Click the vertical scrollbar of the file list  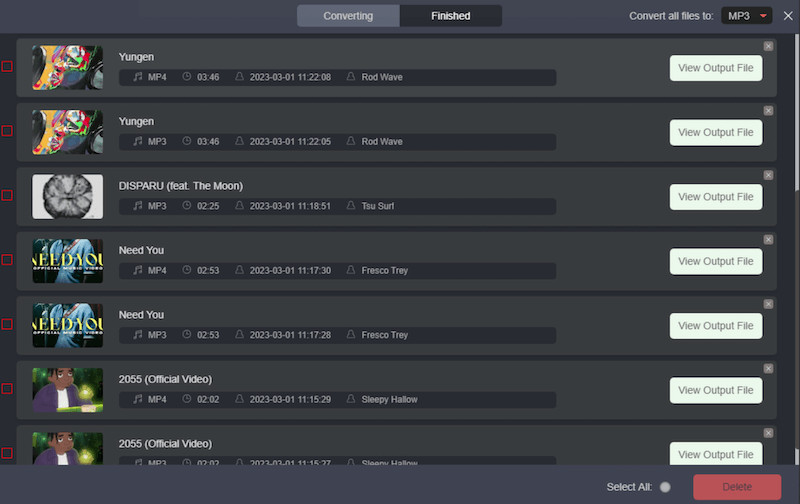point(796,249)
